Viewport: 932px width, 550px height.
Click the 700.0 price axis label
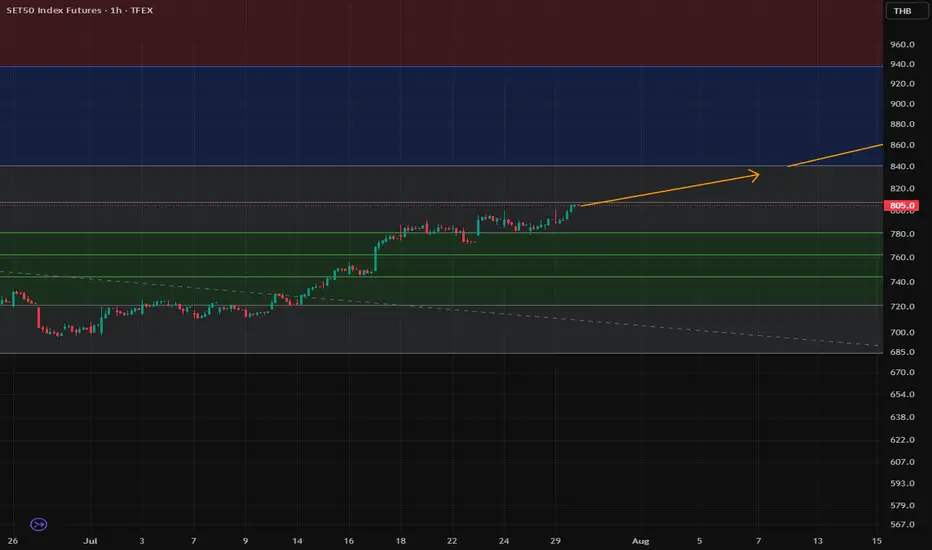[x=902, y=332]
